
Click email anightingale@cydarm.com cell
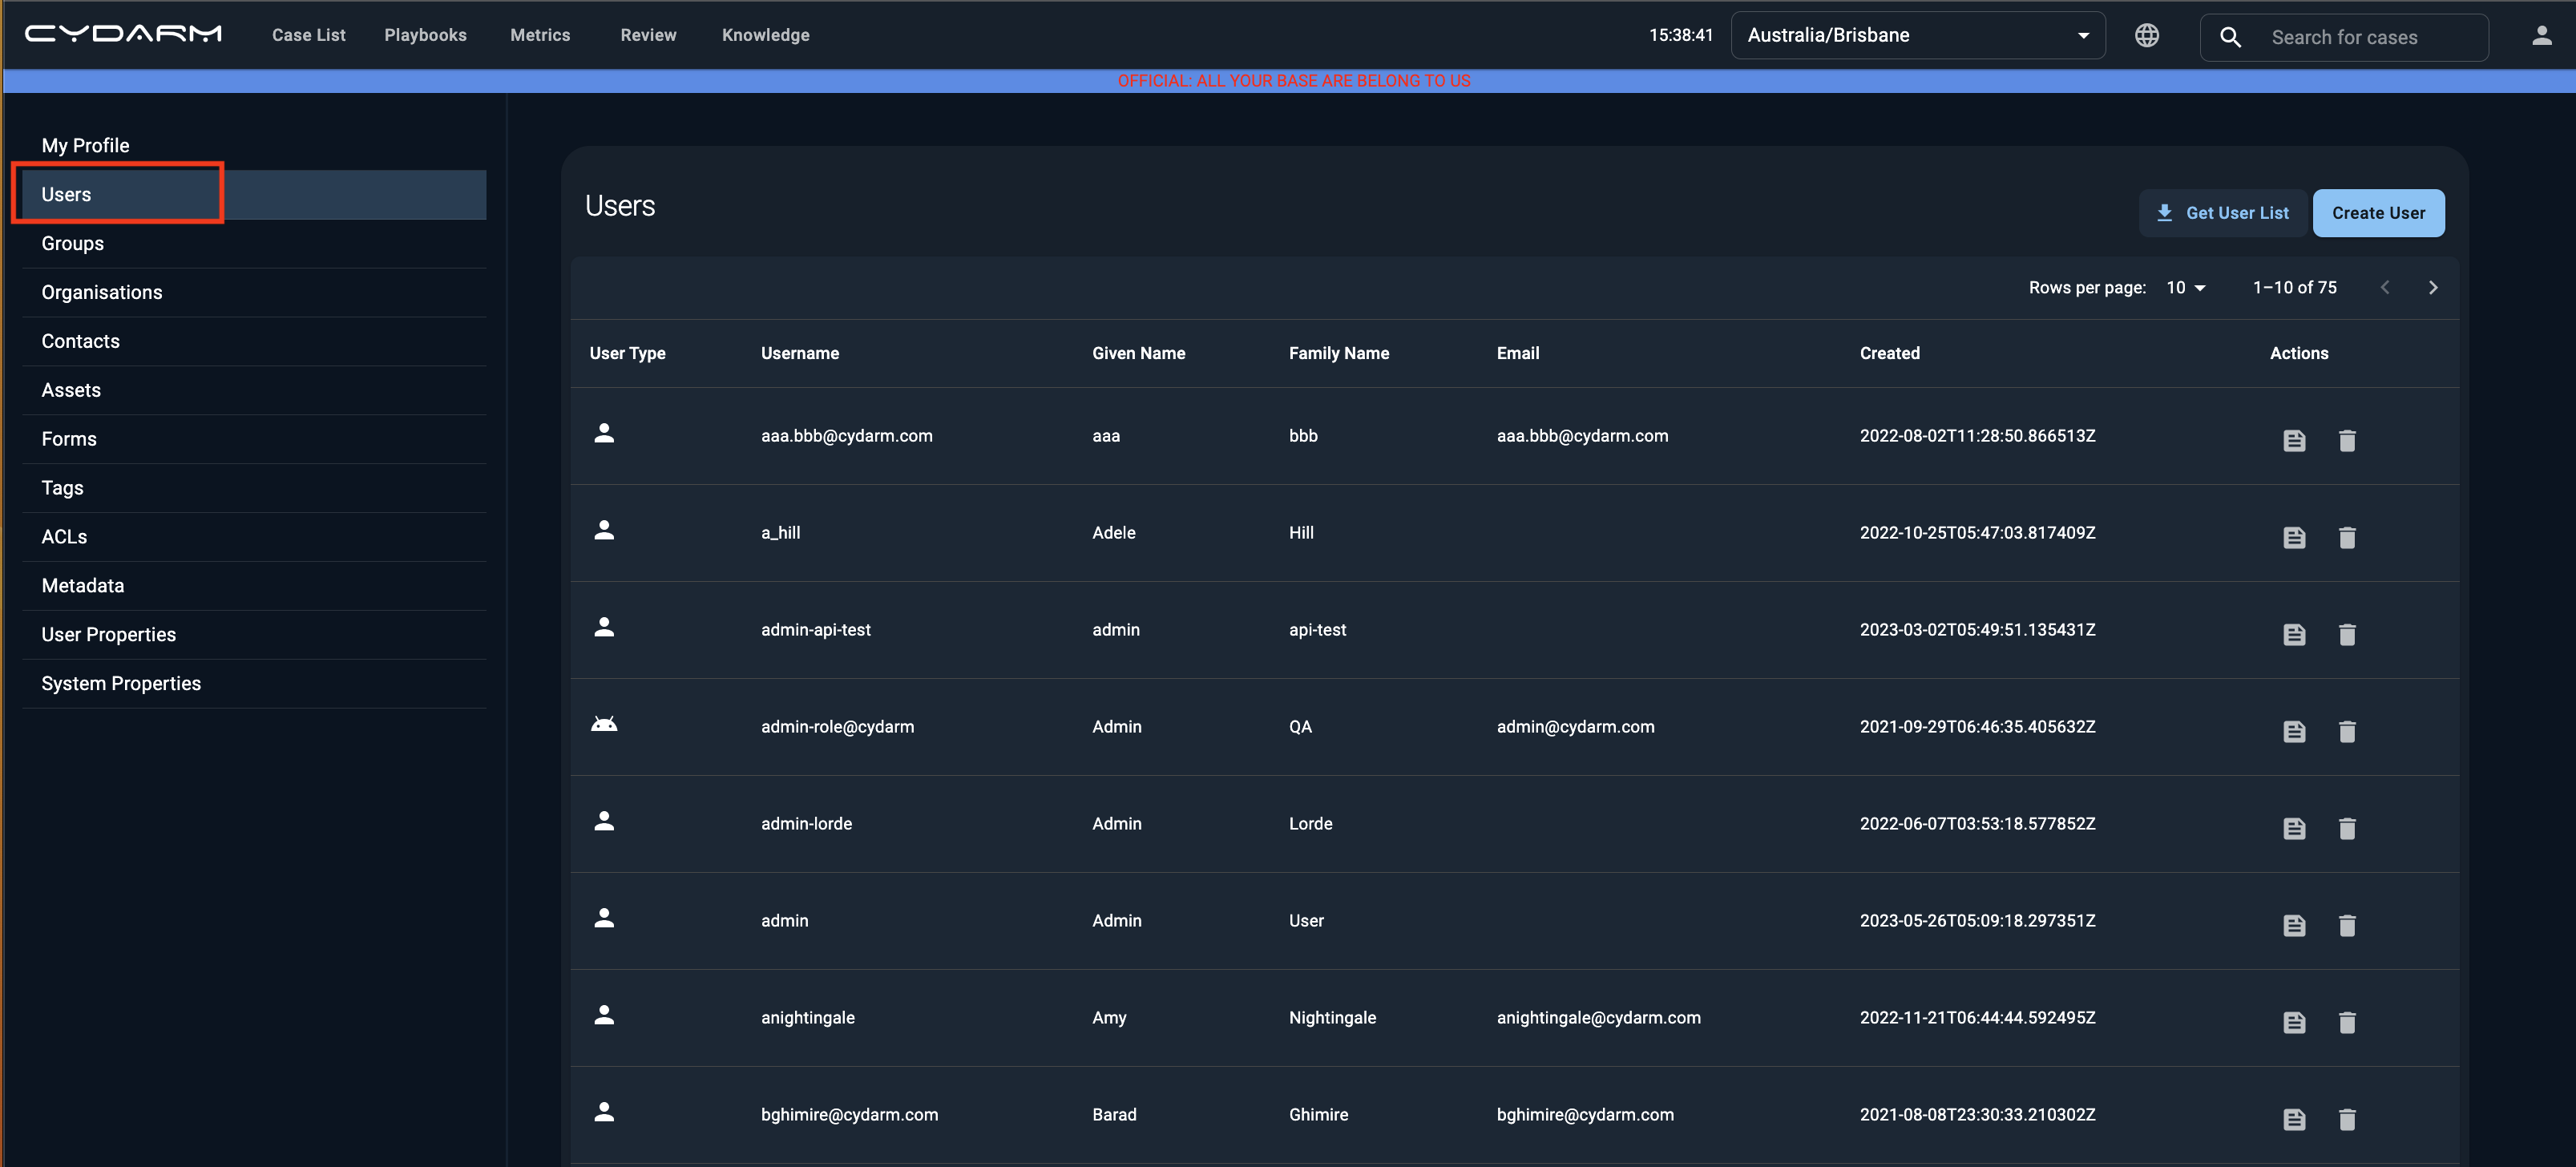1598,1018
